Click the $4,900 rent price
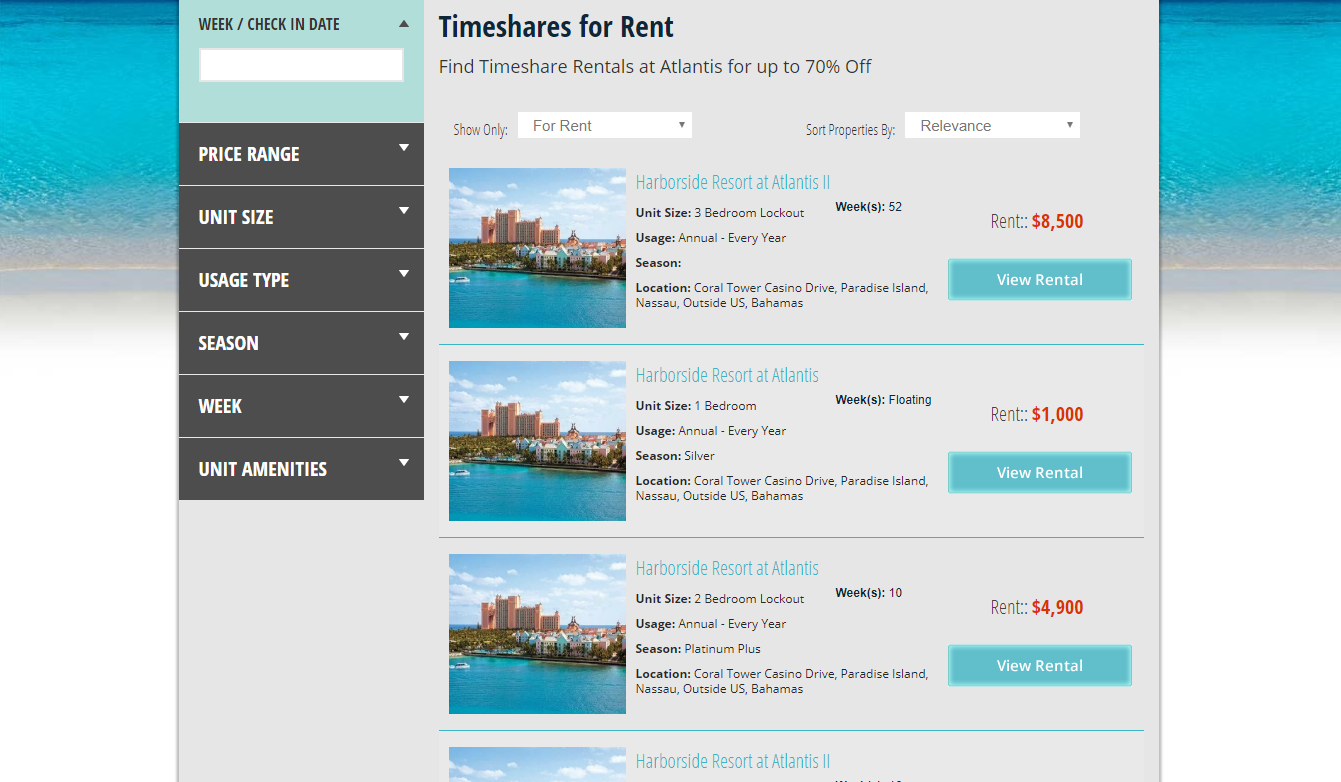The image size is (1341, 782). coord(1057,607)
